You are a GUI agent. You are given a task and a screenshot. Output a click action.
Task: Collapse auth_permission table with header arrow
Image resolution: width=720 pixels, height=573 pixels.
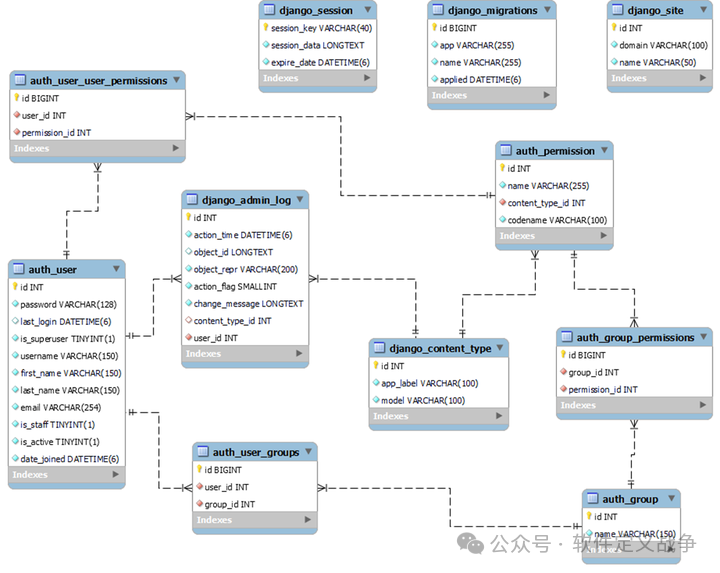point(604,150)
